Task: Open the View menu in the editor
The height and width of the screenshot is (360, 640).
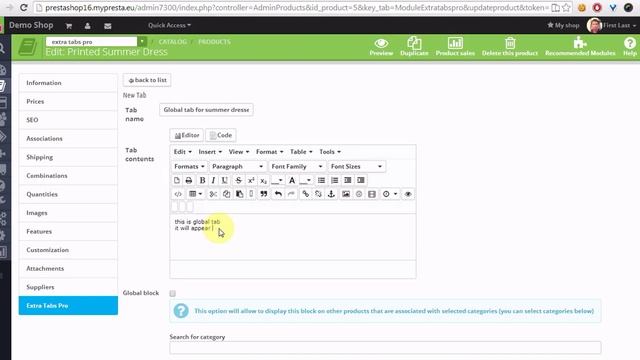Action: 239,151
